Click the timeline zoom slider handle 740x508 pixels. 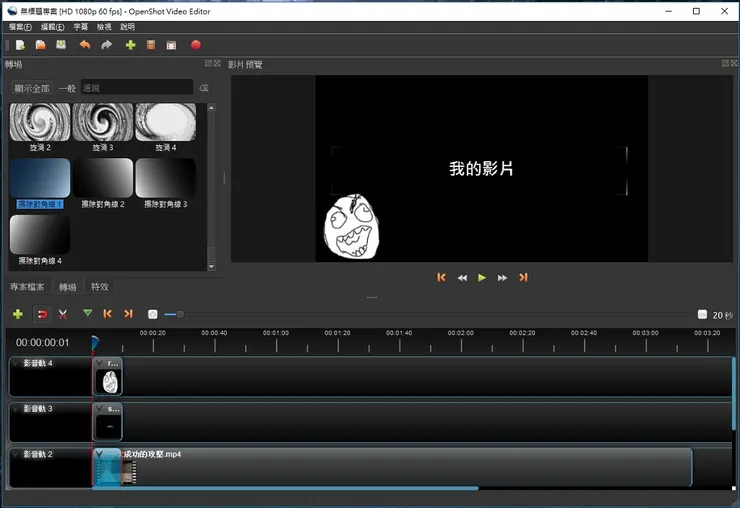180,314
